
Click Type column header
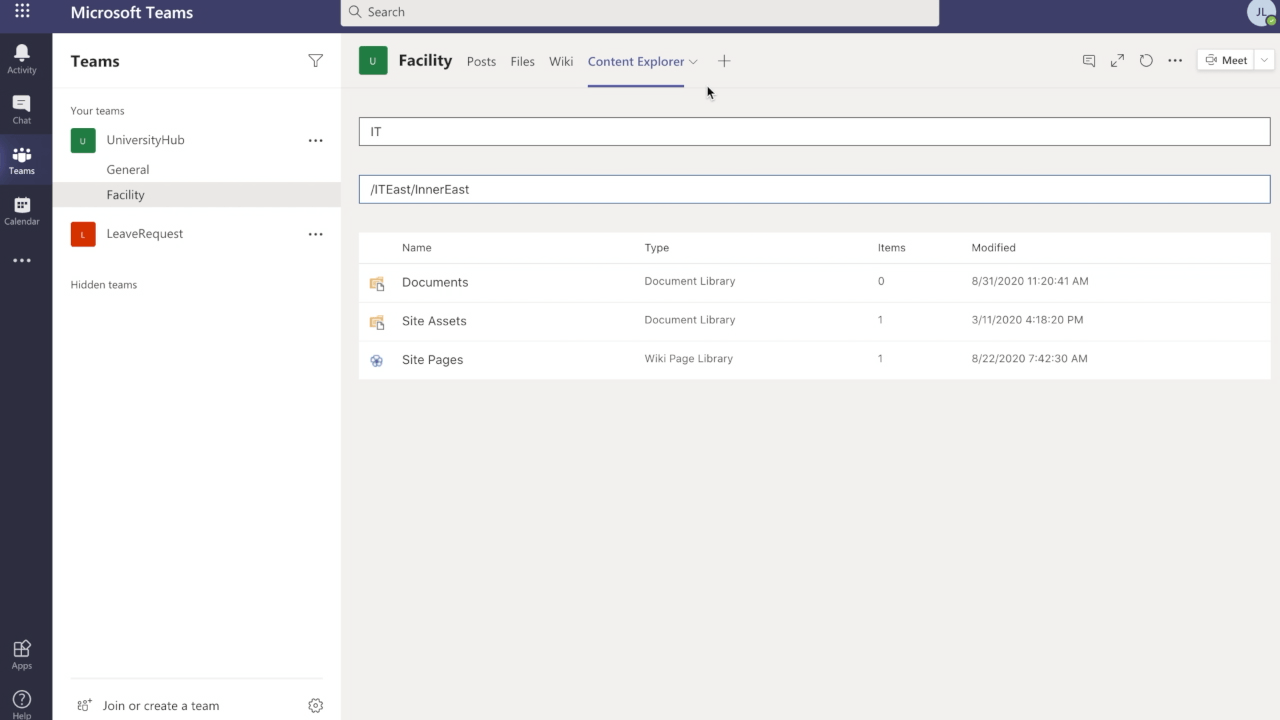[x=657, y=248]
